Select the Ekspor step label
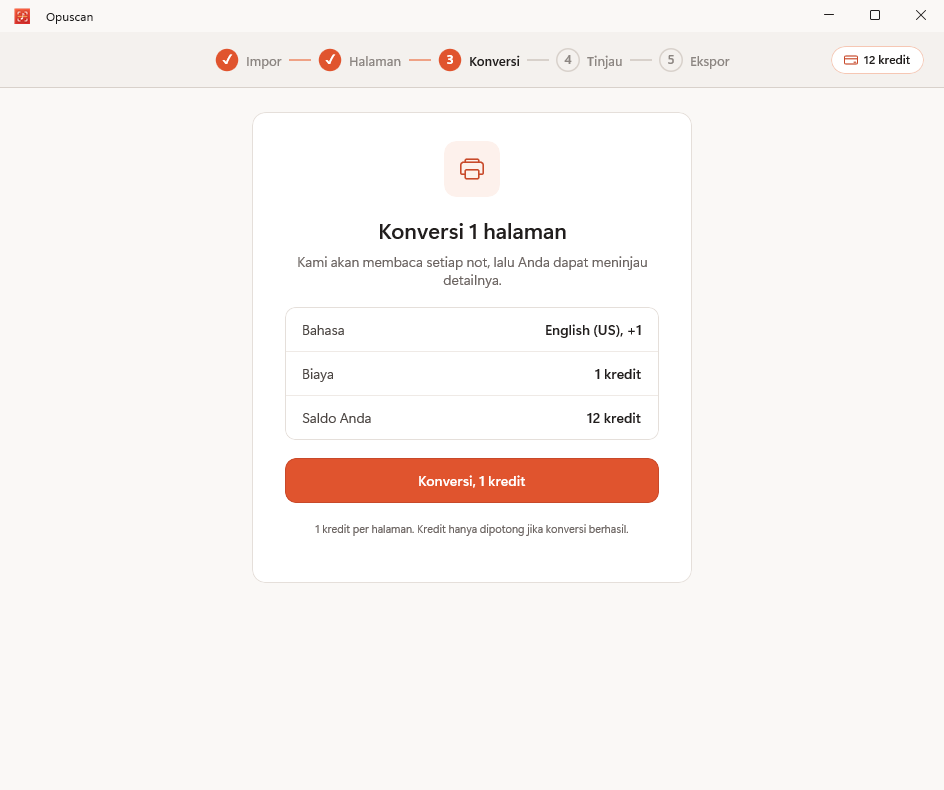 point(710,61)
